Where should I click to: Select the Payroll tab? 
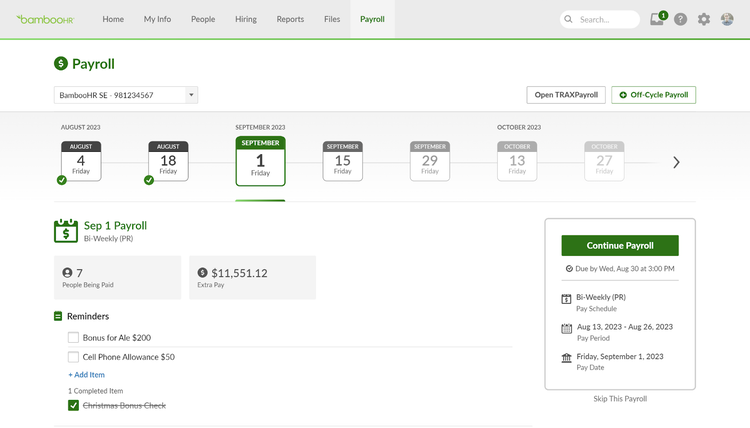pyautogui.click(x=372, y=19)
